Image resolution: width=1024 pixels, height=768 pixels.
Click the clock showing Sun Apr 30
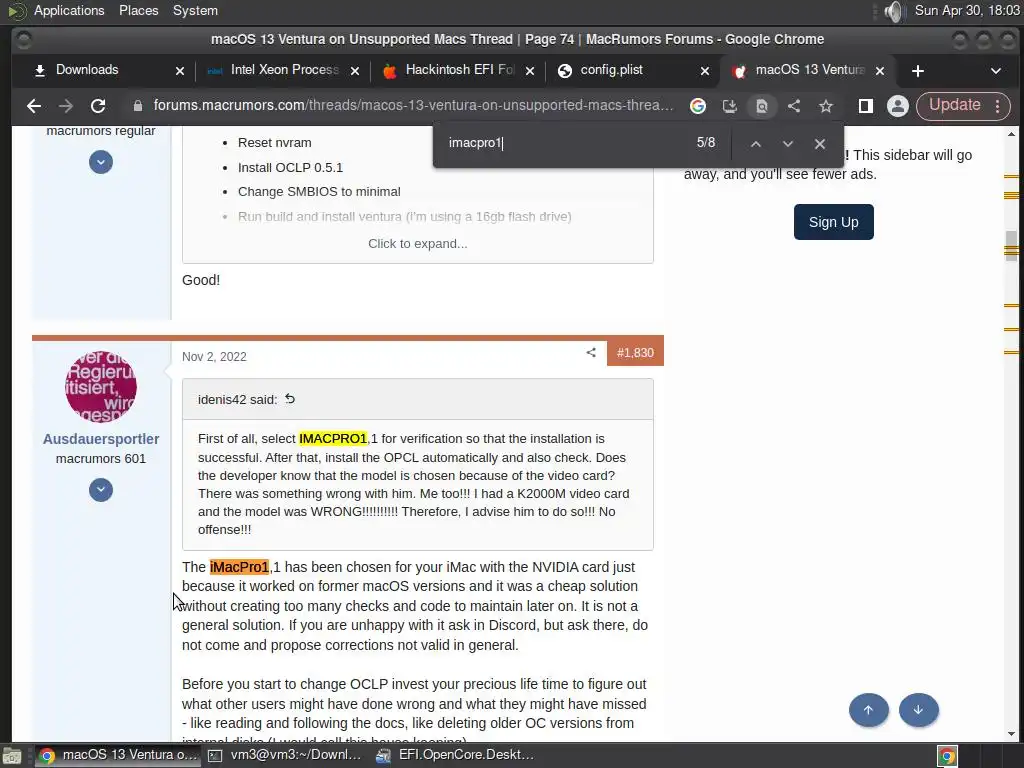(x=967, y=10)
